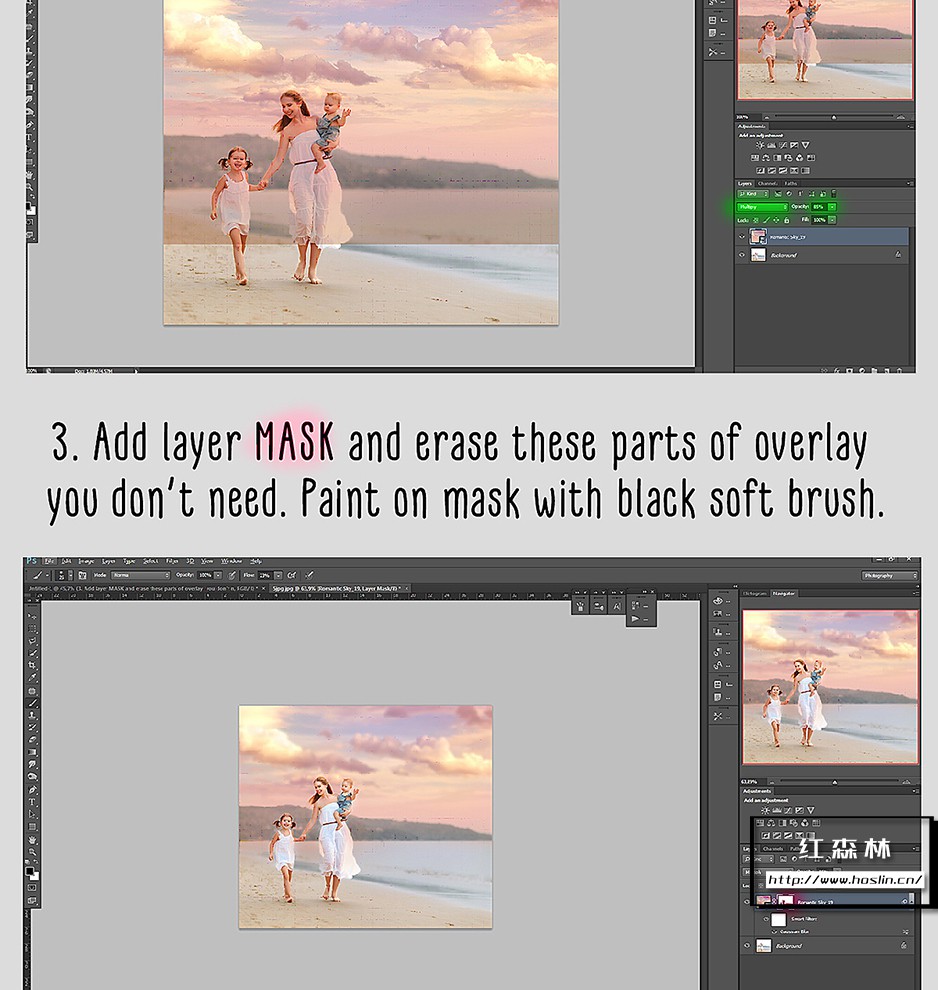Click layer Opacity value field in upper window
The height and width of the screenshot is (990, 938).
(819, 207)
